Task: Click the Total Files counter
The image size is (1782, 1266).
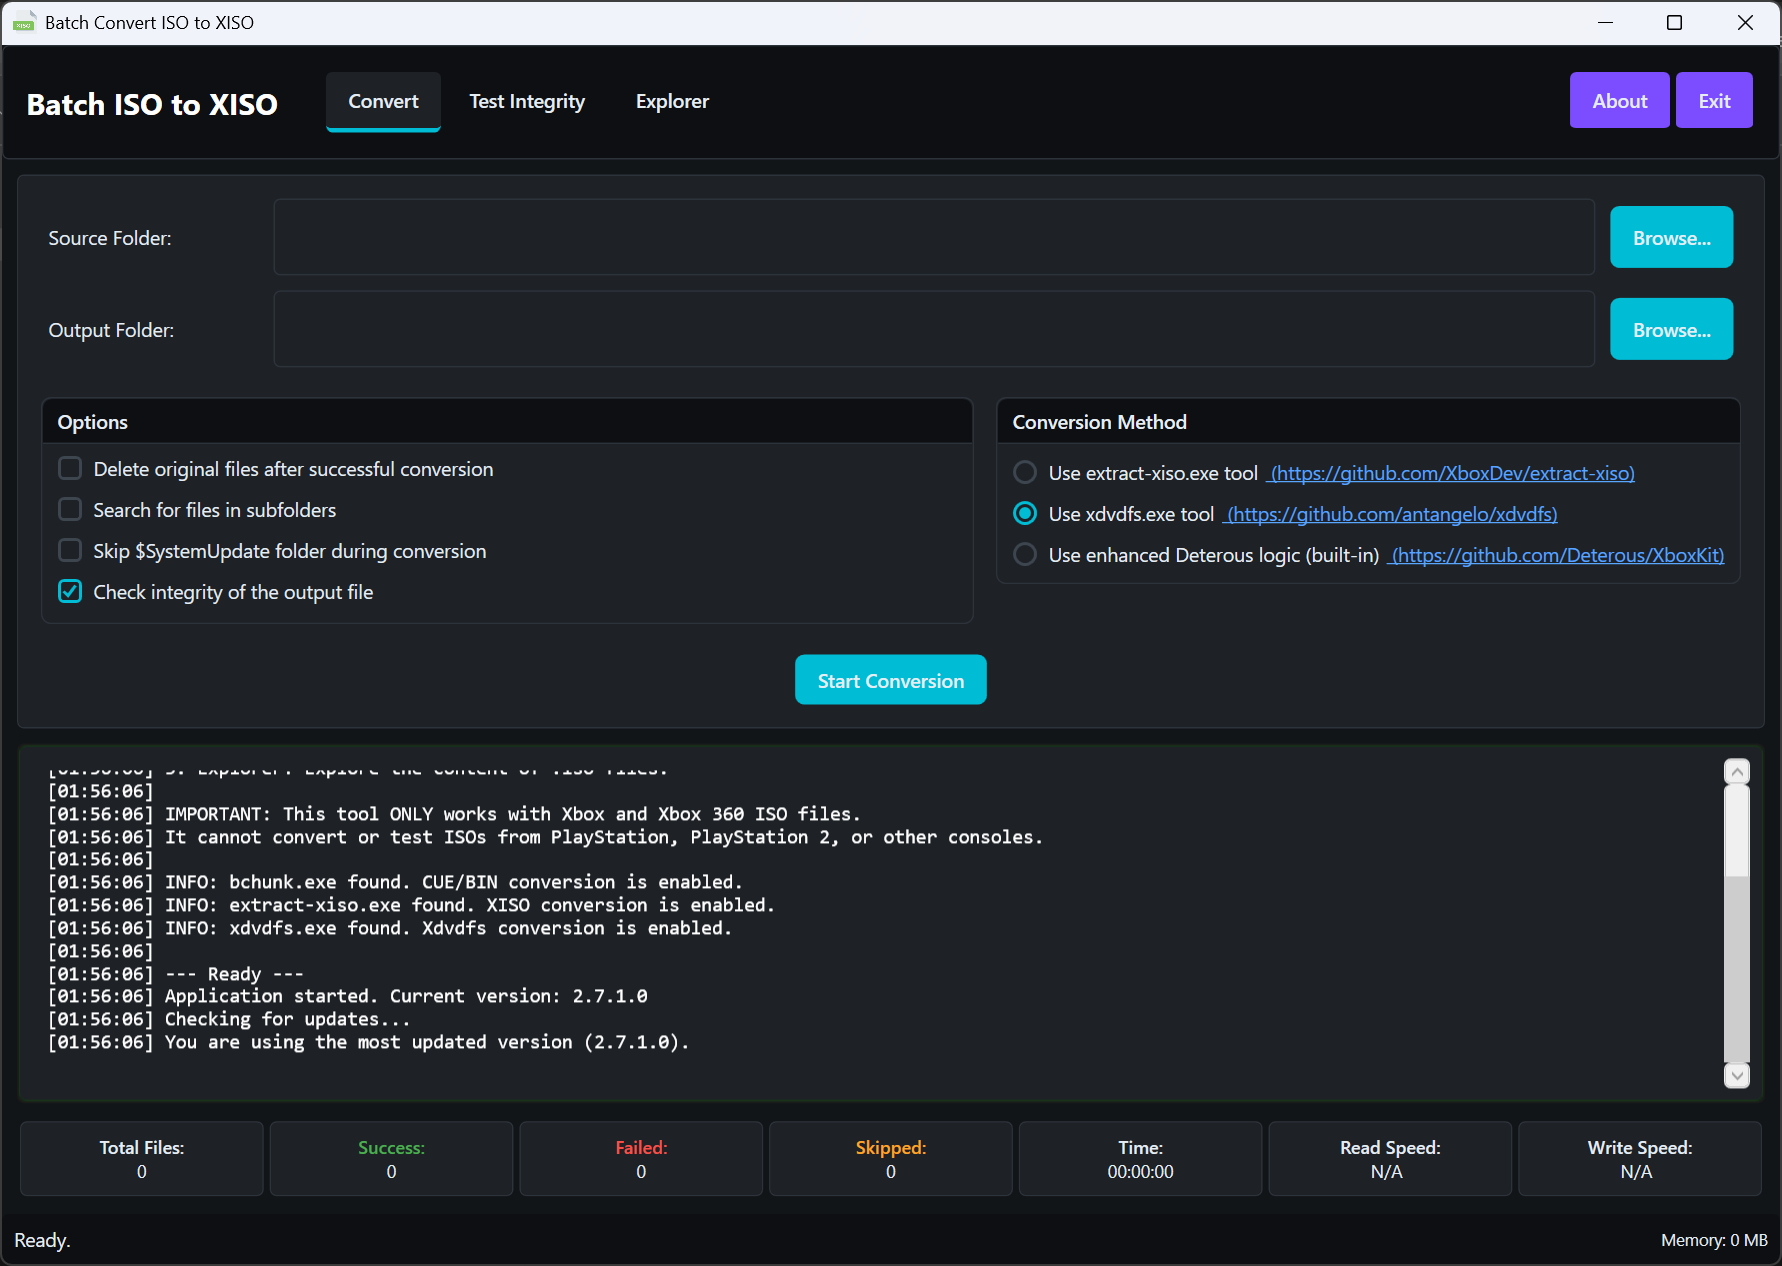Action: [142, 1159]
